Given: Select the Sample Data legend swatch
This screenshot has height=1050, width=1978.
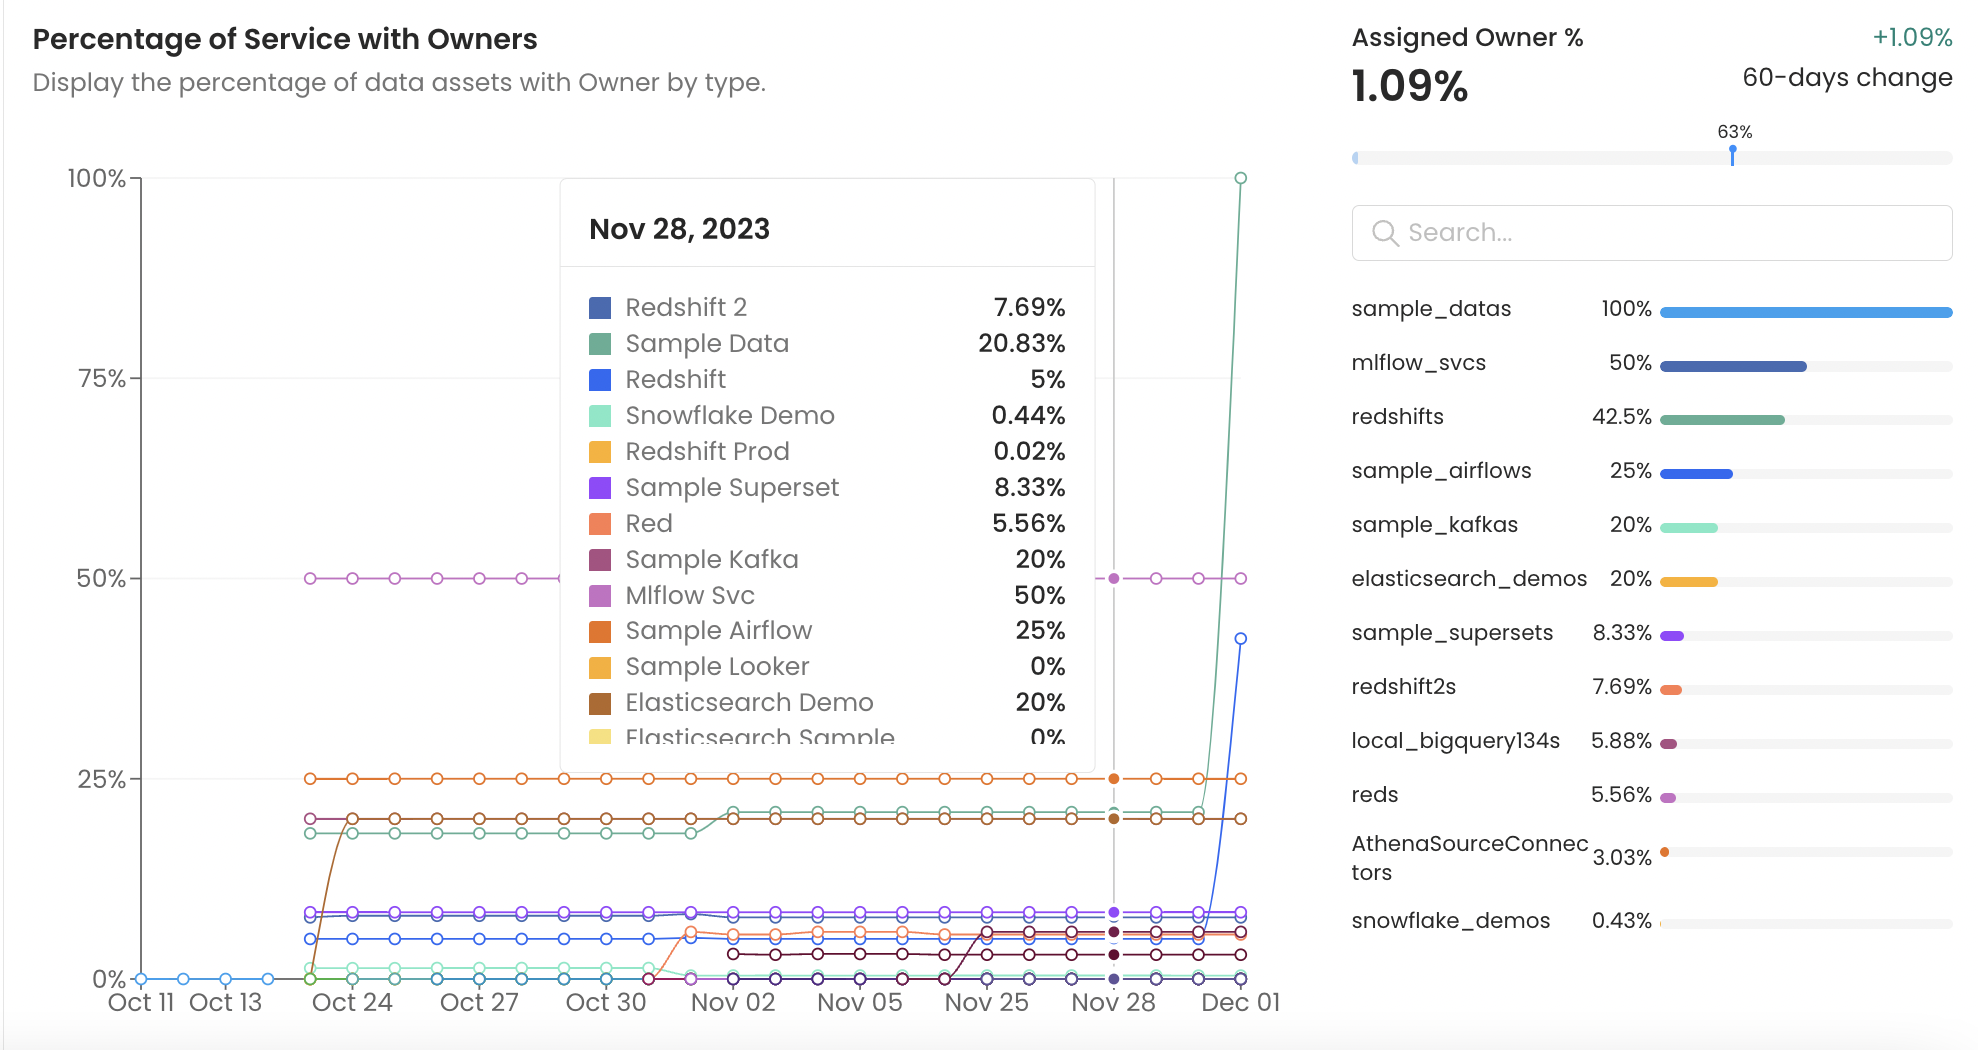Looking at the screenshot, I should (600, 344).
